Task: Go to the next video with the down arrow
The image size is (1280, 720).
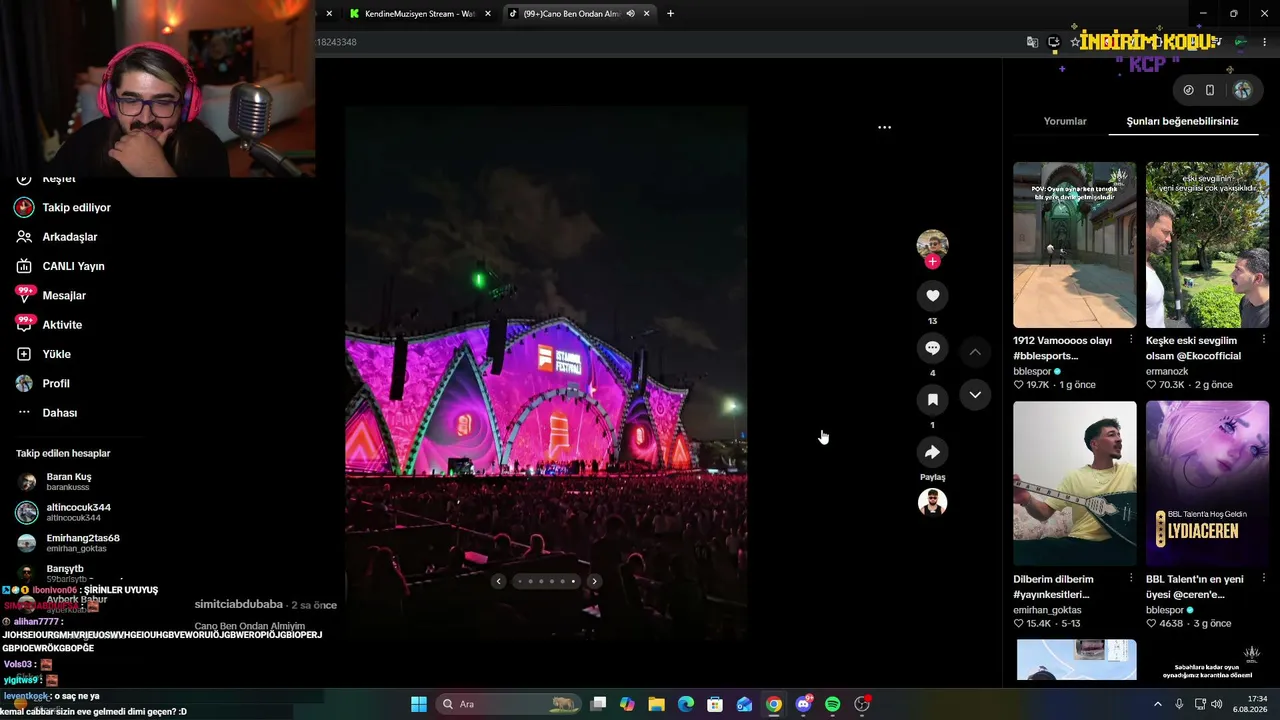Action: click(x=975, y=395)
